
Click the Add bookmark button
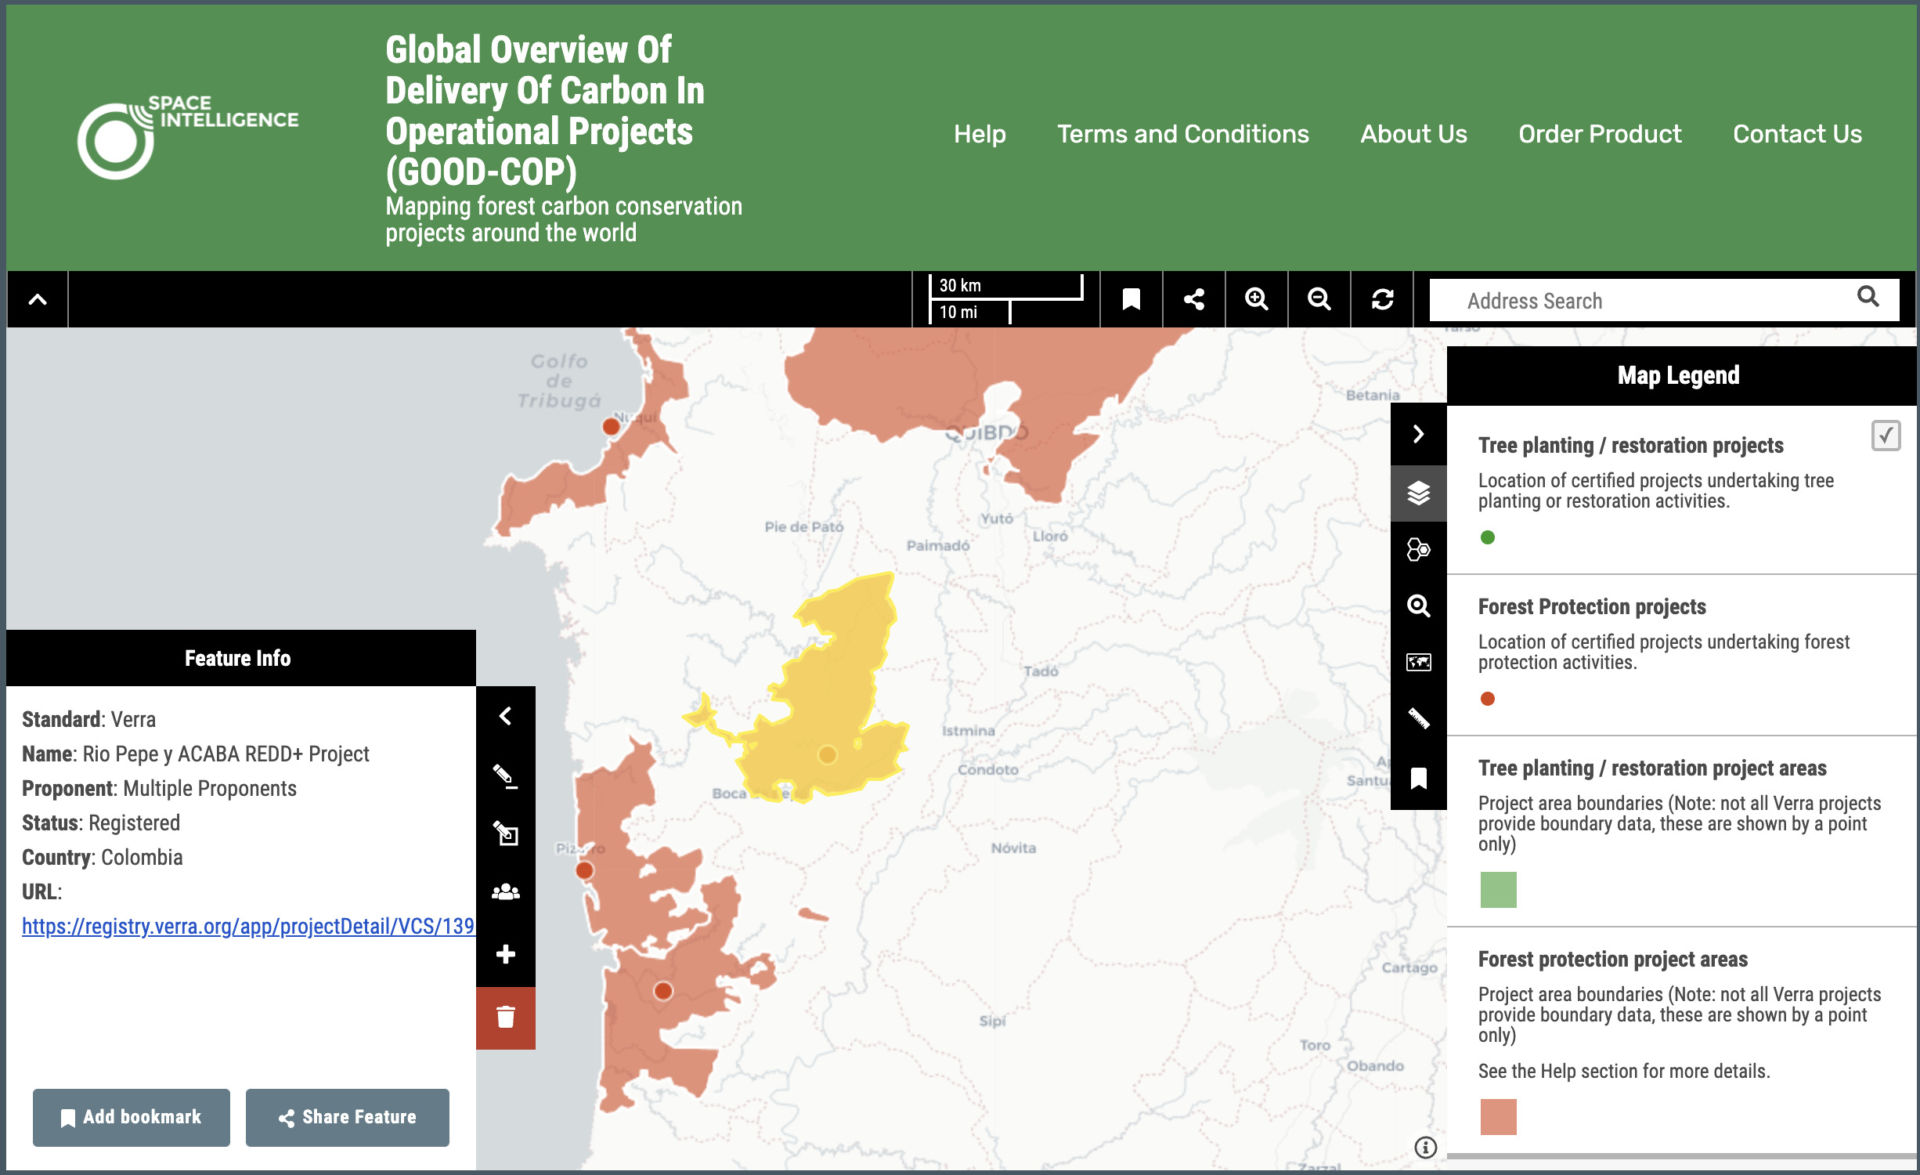(131, 1117)
